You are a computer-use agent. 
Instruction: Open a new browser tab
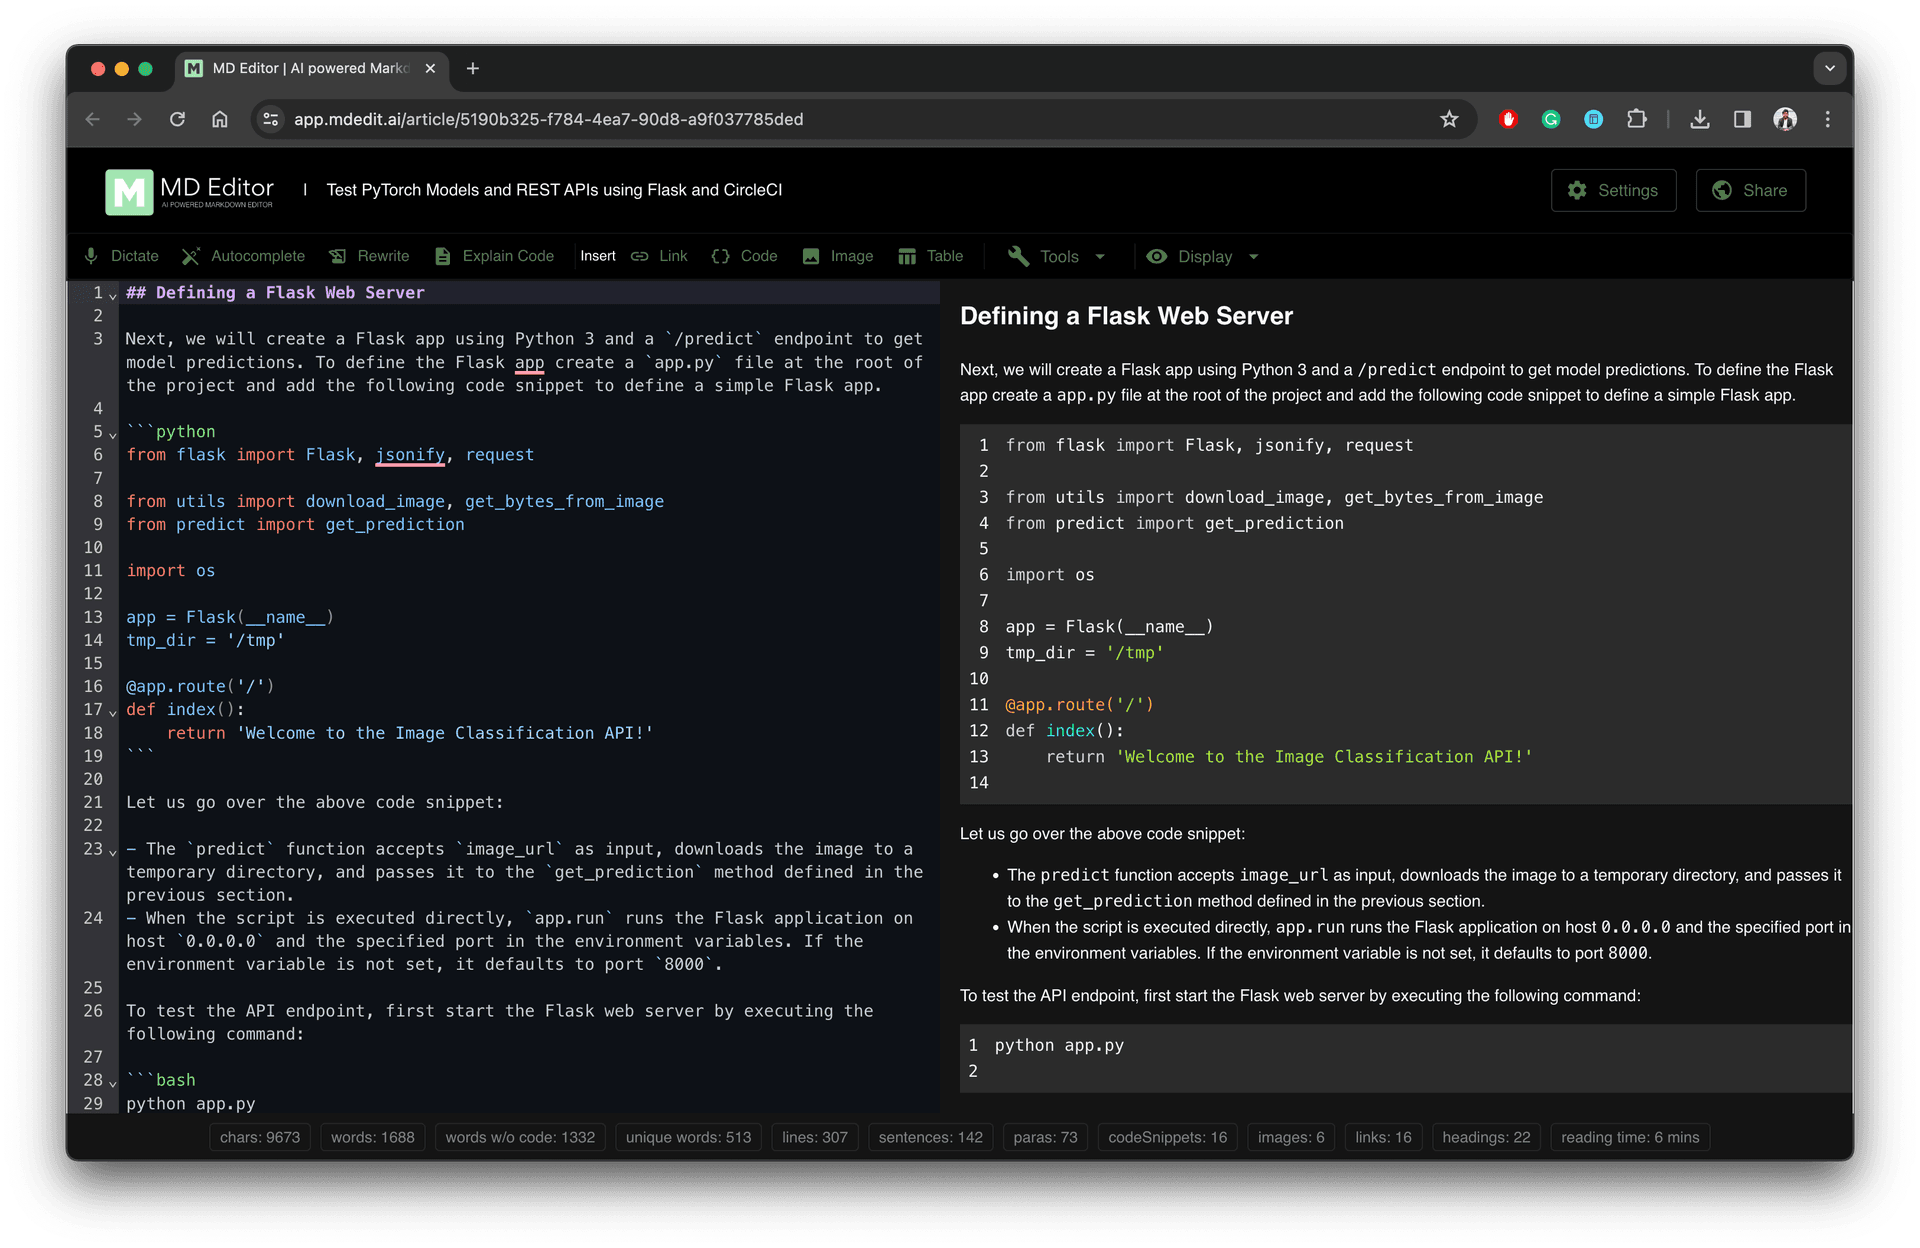[473, 68]
